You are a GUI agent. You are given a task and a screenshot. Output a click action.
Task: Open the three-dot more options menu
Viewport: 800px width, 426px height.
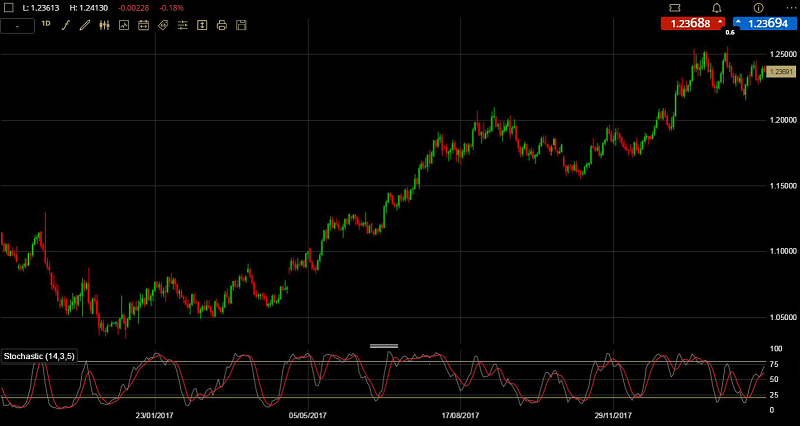789,8
